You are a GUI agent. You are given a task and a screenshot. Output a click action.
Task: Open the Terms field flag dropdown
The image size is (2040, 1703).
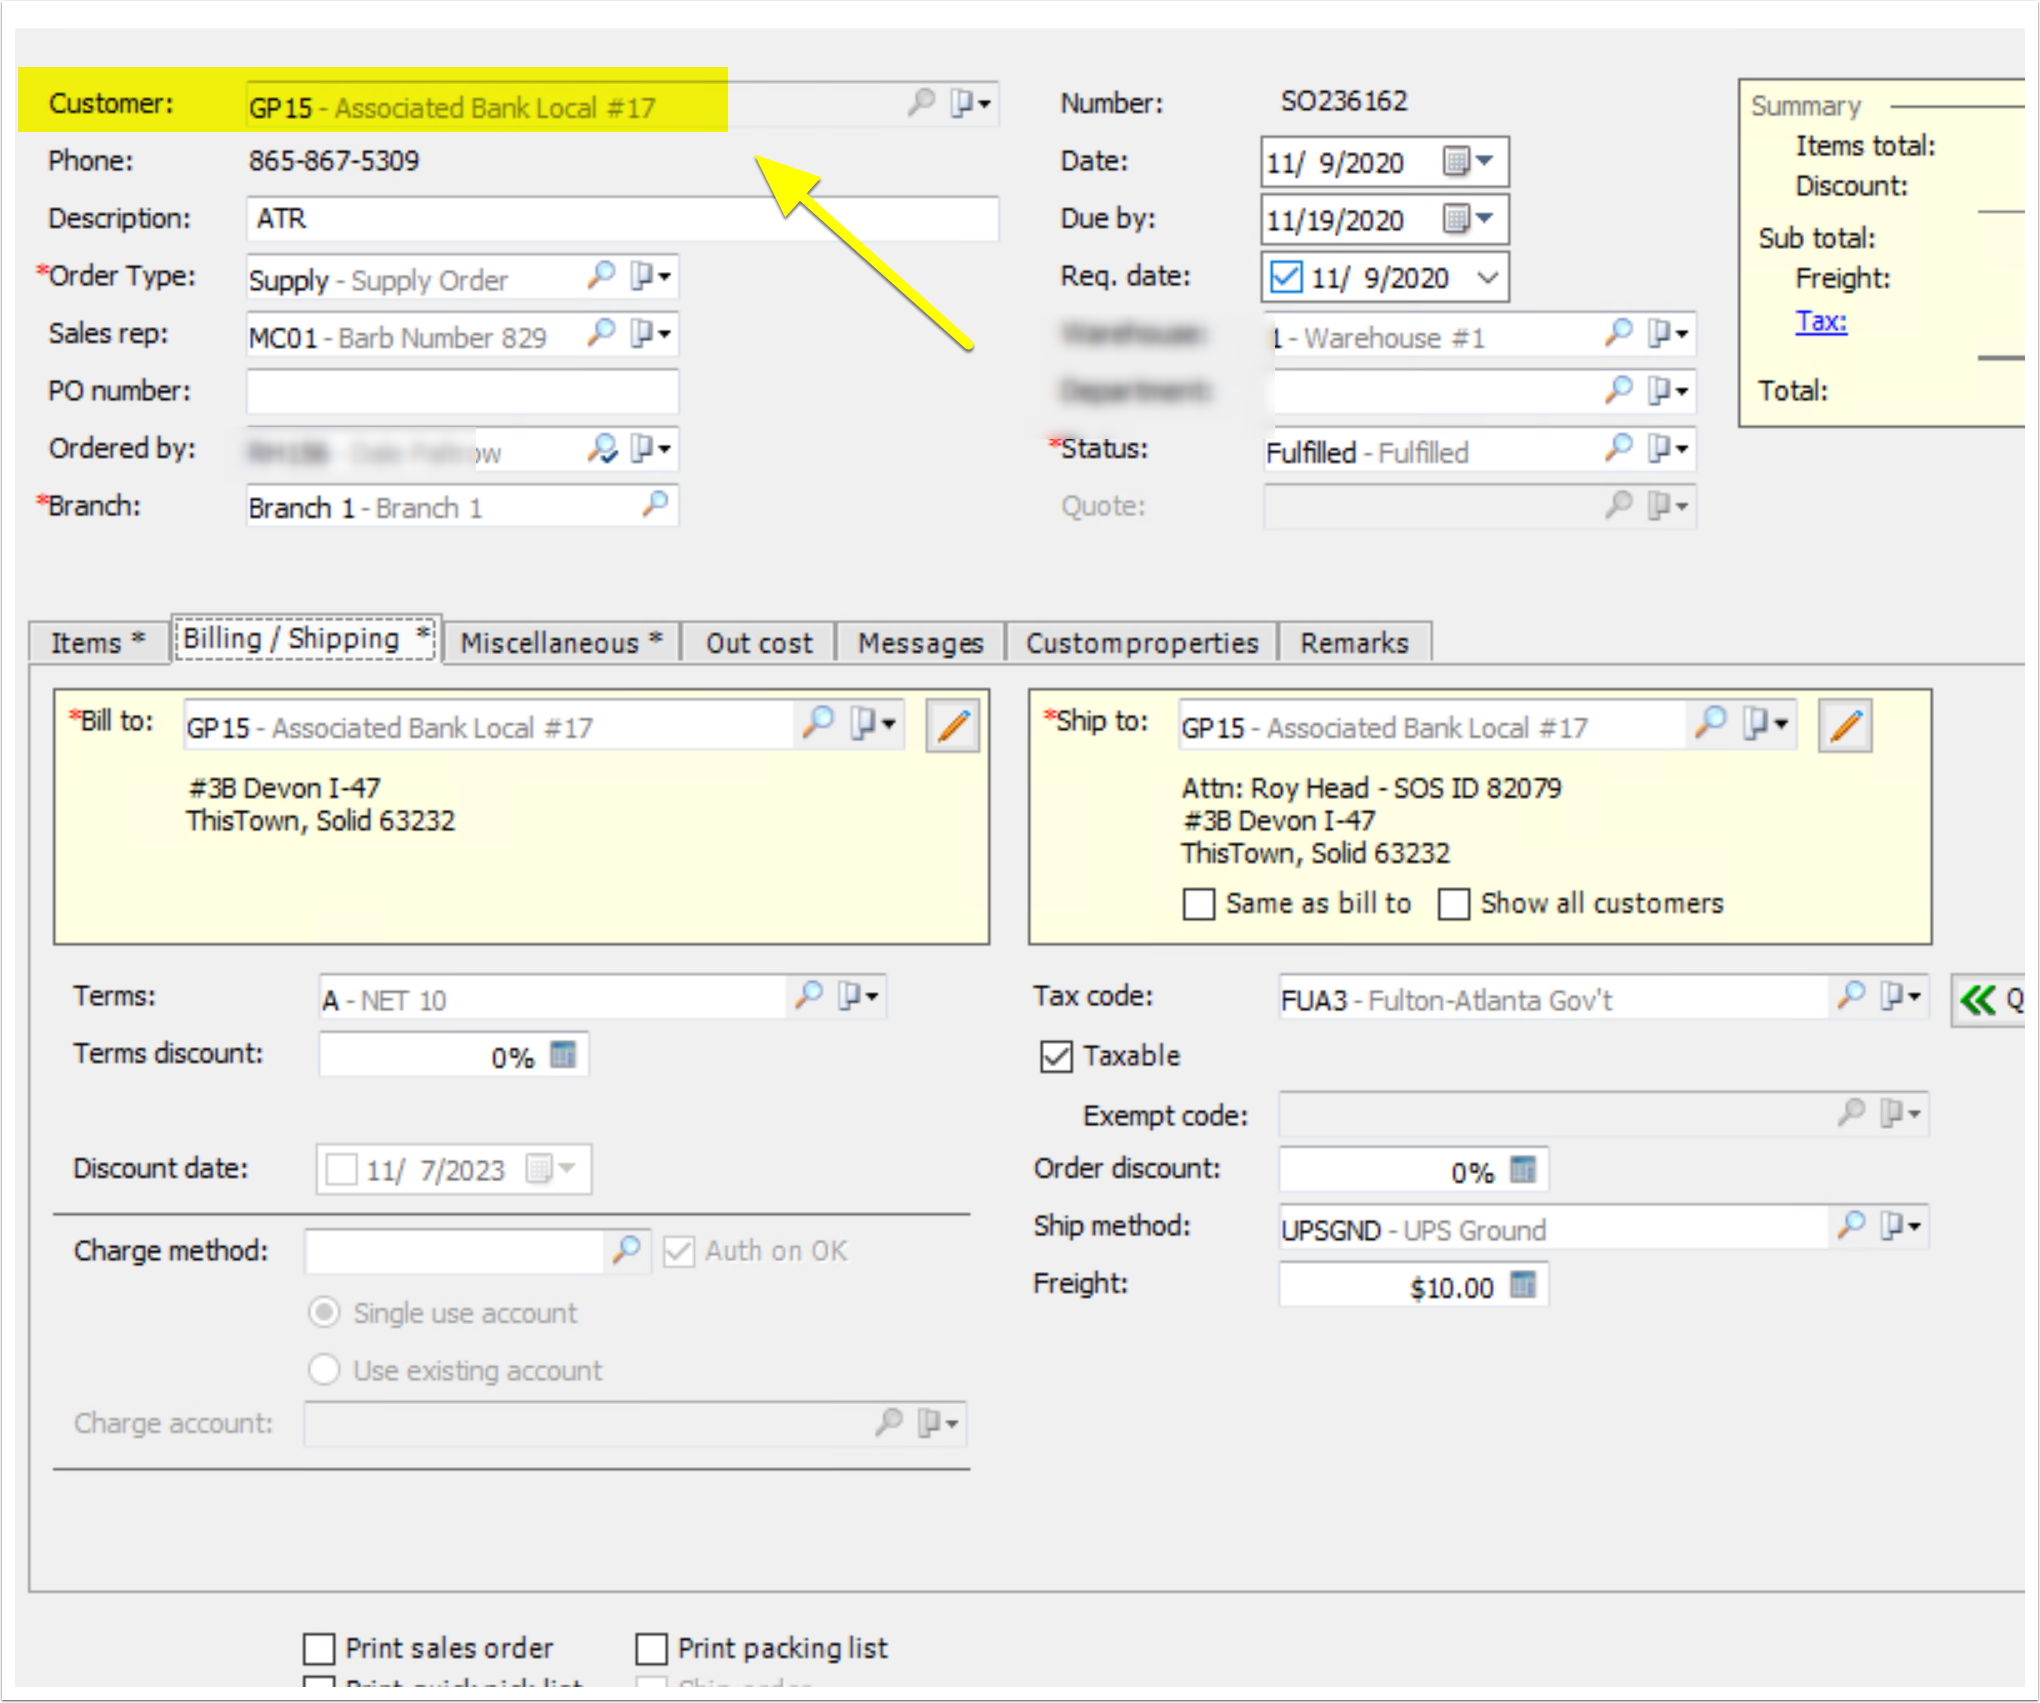tap(858, 996)
